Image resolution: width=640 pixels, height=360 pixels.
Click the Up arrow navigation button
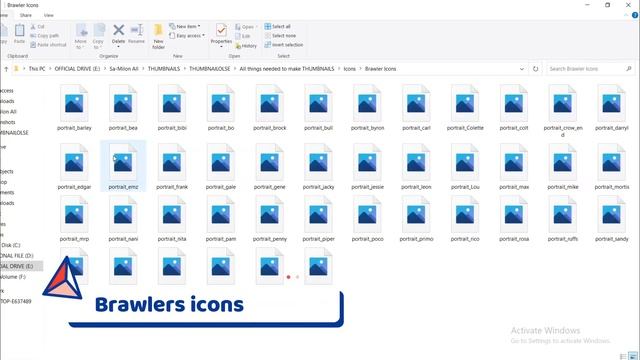pos(6,69)
